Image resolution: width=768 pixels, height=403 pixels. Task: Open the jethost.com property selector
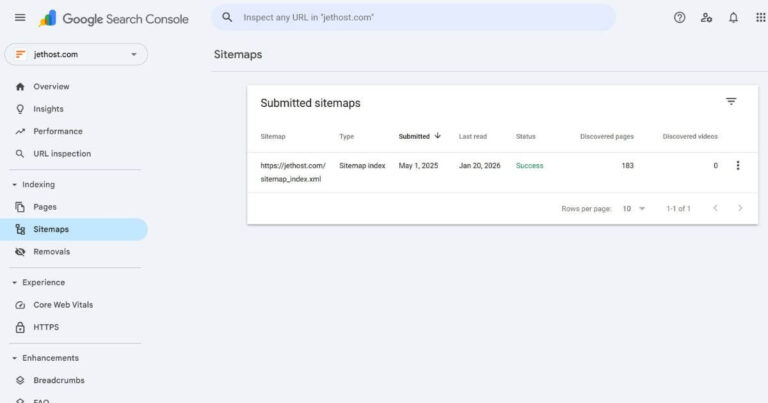[x=76, y=54]
